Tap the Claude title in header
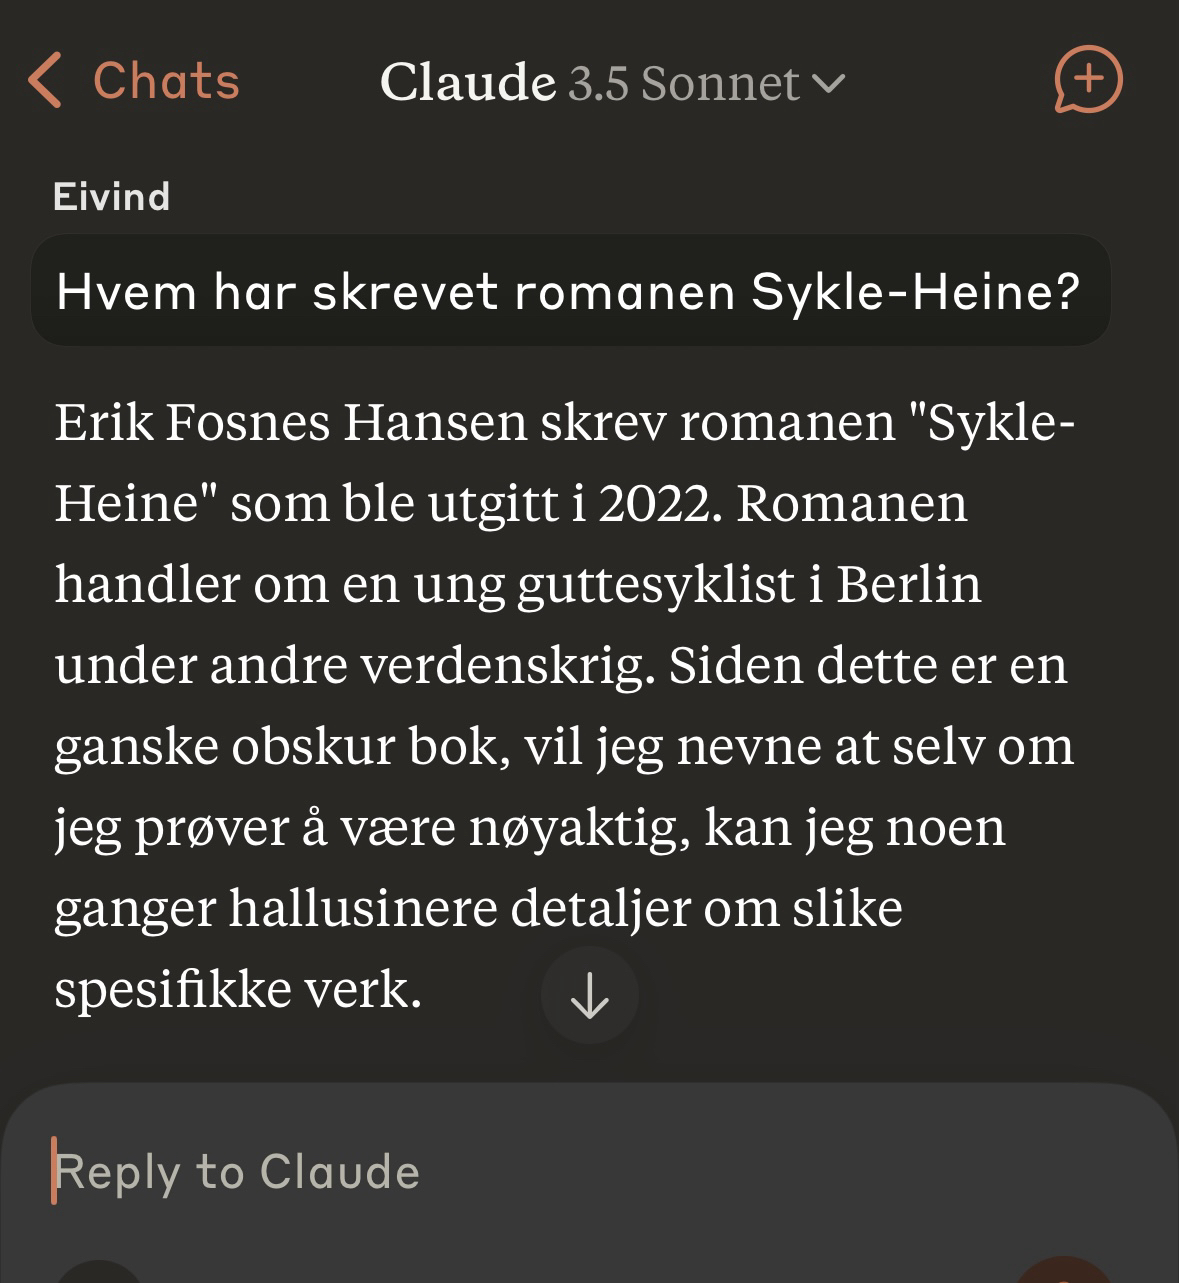 pyautogui.click(x=467, y=82)
